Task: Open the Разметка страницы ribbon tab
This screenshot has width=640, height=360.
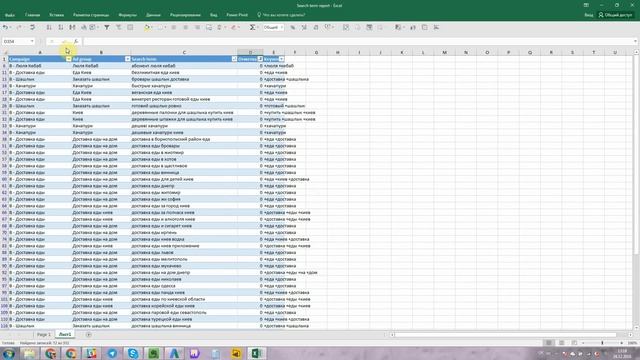Action: [x=91, y=15]
